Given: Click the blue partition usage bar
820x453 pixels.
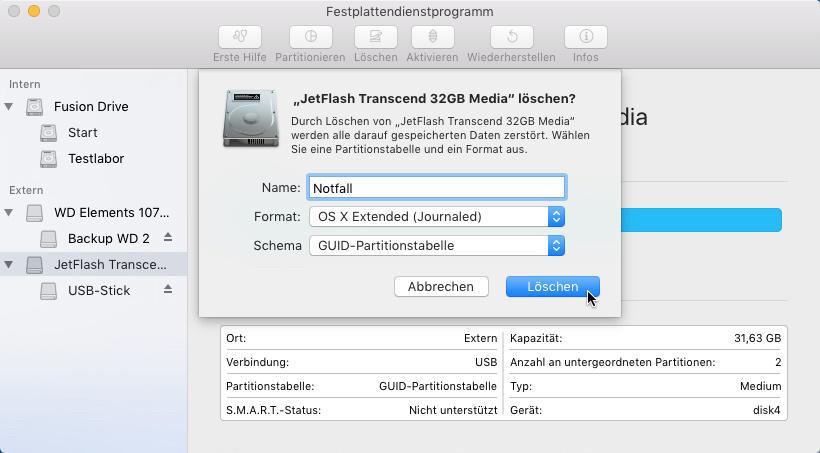Looking at the screenshot, I should pyautogui.click(x=701, y=220).
